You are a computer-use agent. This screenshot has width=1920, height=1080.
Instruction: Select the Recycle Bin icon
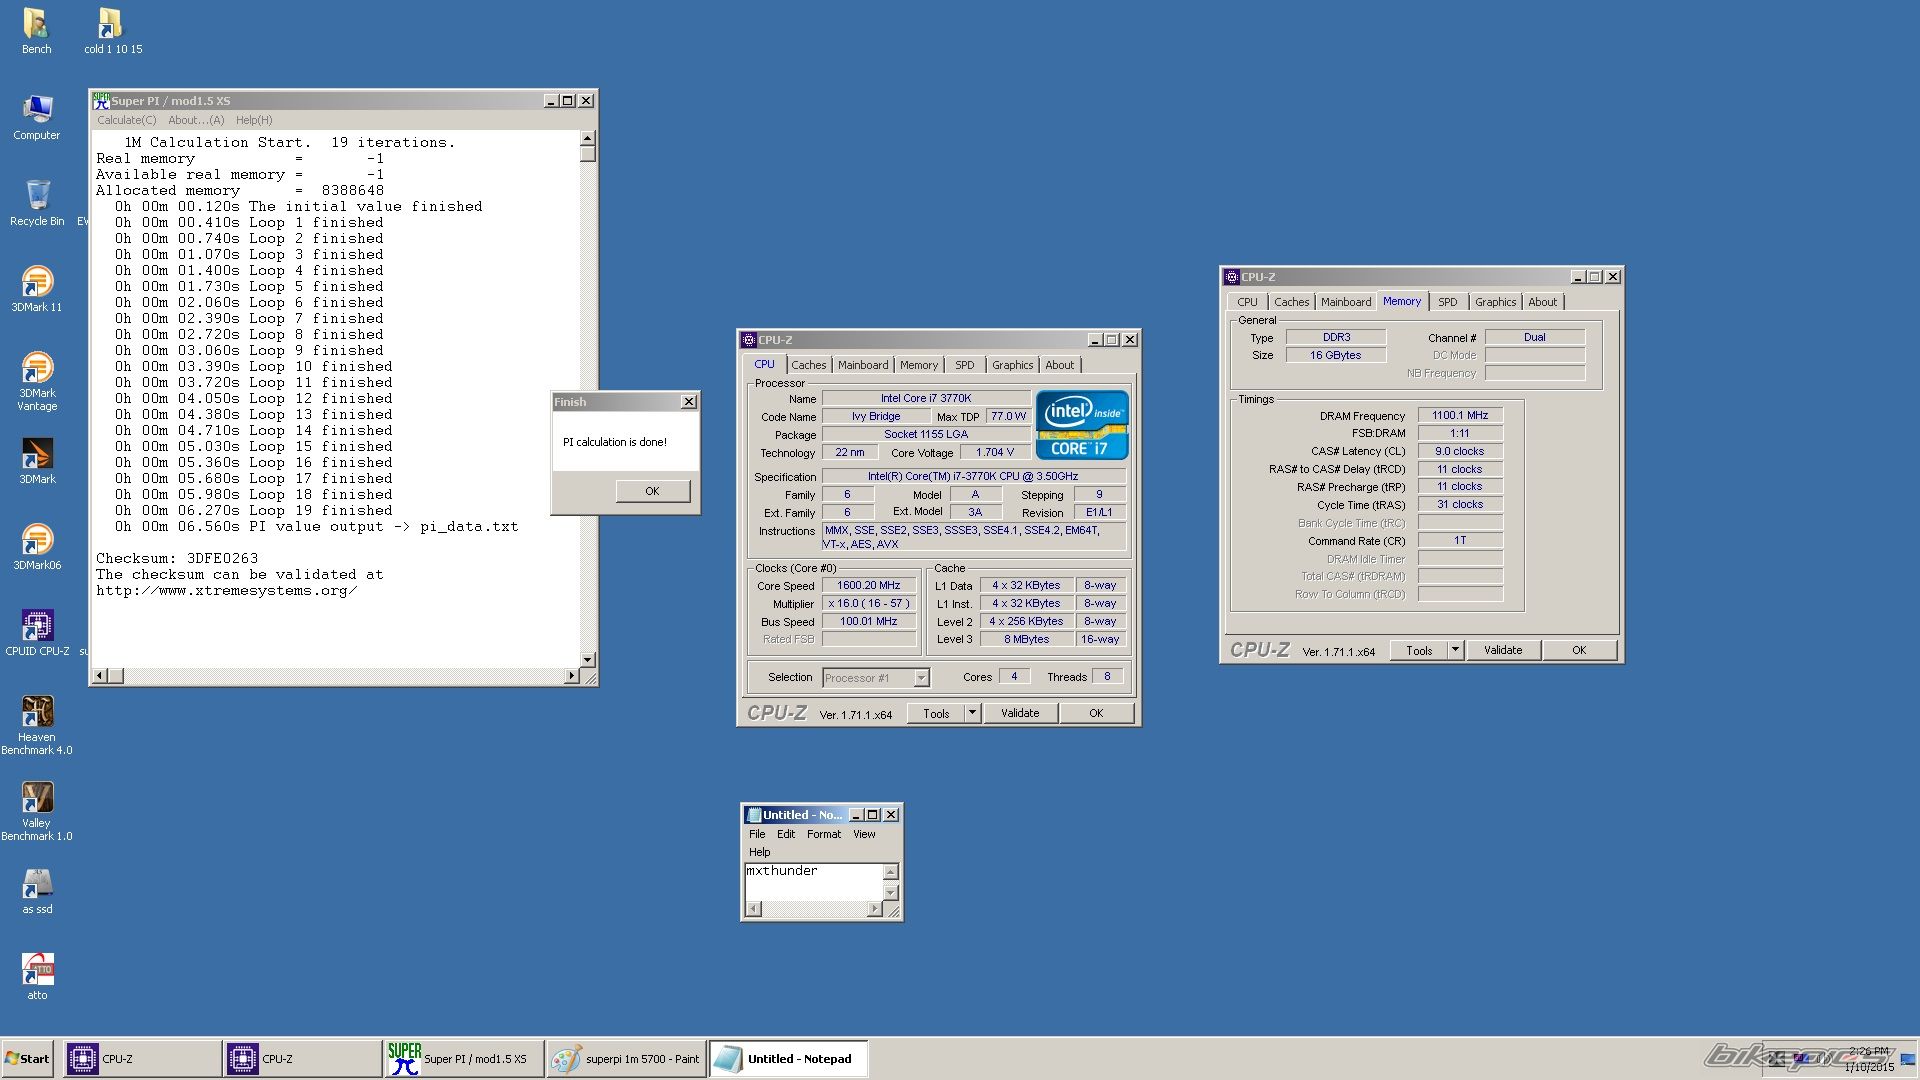coord(37,196)
